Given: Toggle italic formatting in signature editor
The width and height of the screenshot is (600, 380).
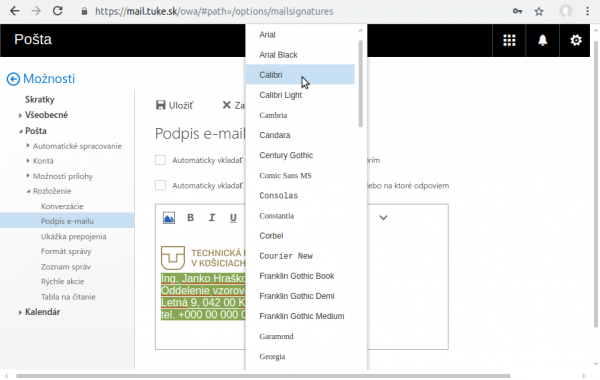Looking at the screenshot, I should (x=212, y=218).
